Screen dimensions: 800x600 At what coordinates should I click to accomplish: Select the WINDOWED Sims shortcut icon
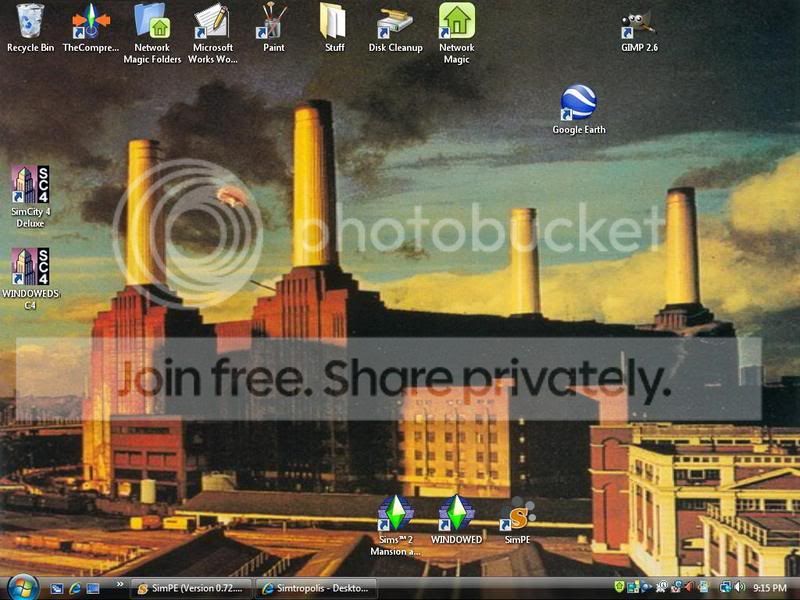click(x=456, y=519)
